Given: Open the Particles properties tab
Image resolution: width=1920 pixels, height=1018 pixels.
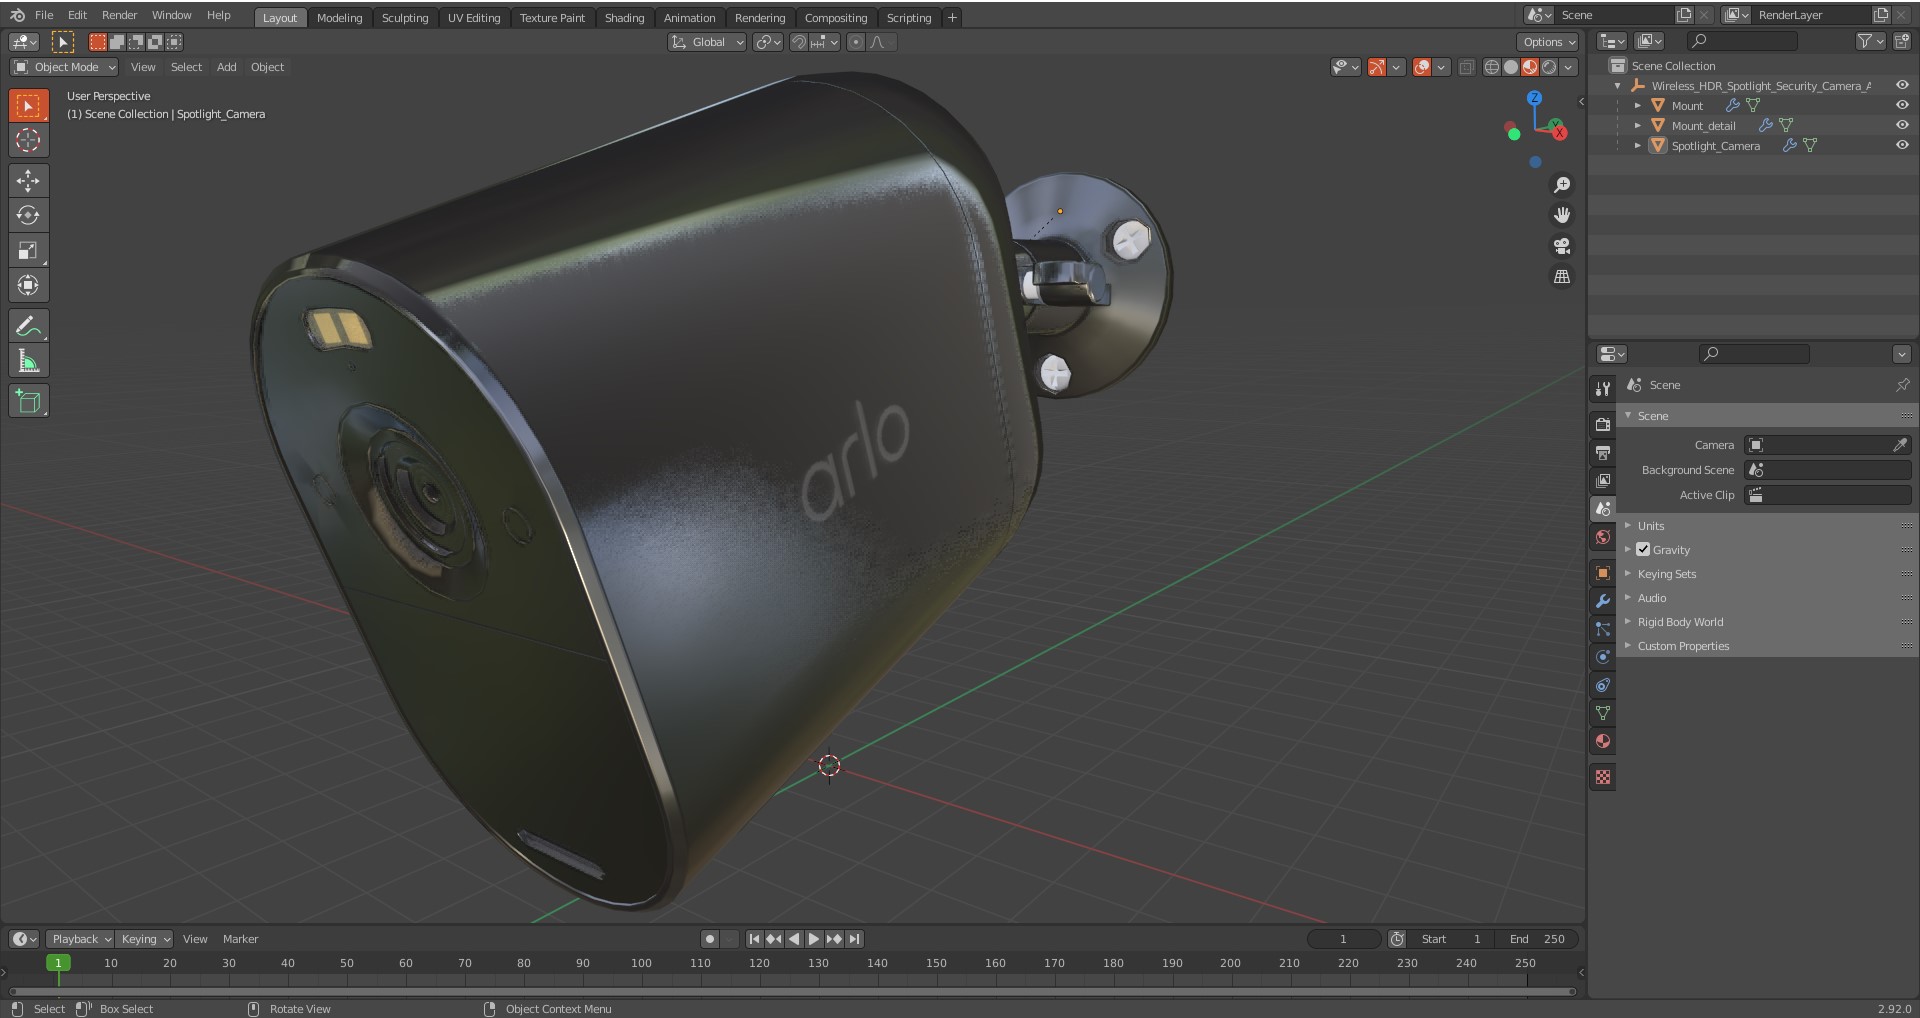Looking at the screenshot, I should 1603,629.
